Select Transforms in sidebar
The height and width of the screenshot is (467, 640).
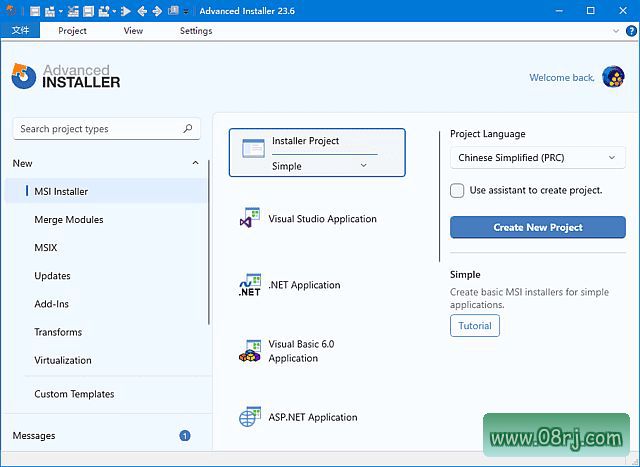point(58,332)
